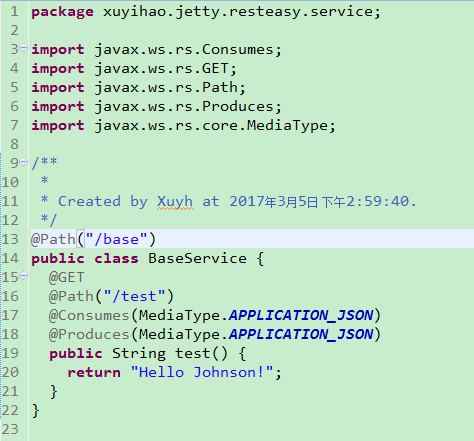
Task: Click line number 1 in the gutter
Action: click(14, 12)
